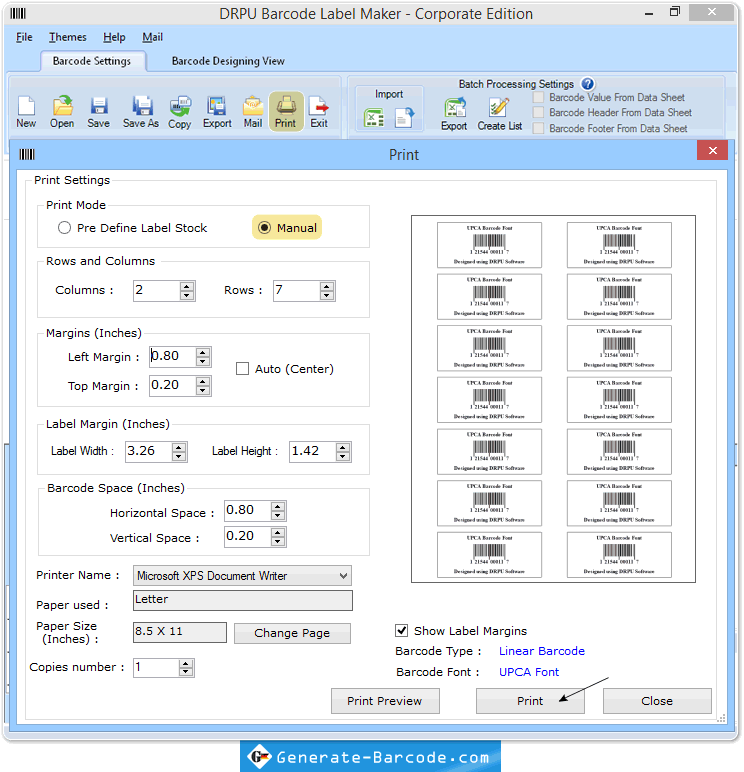
Task: Click the barcode app icon in the main title bar
Action: point(18,13)
